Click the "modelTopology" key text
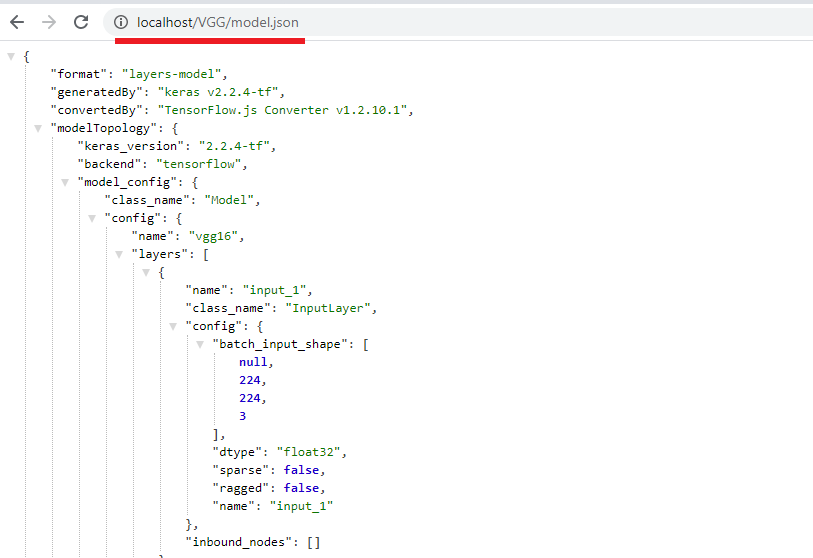 pos(103,128)
